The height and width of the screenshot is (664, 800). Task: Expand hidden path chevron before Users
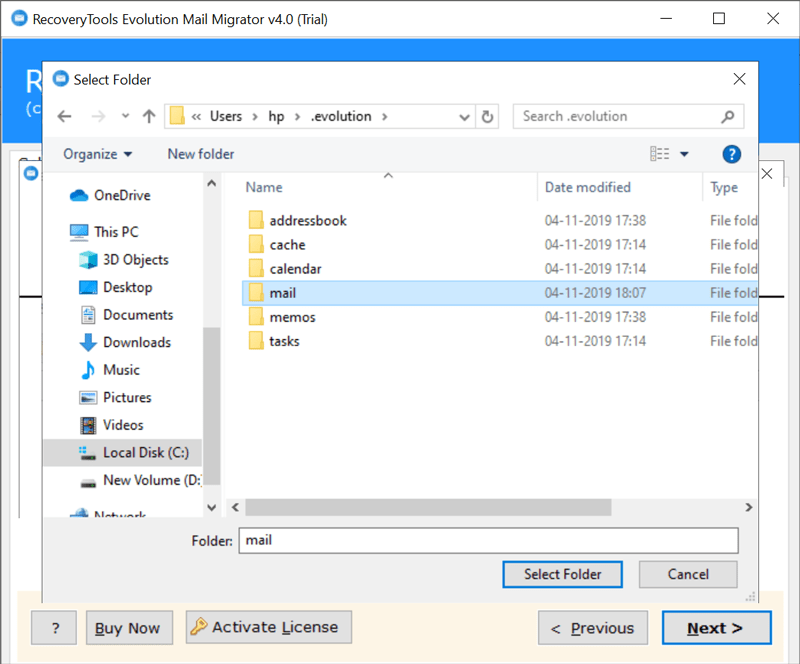(x=196, y=117)
